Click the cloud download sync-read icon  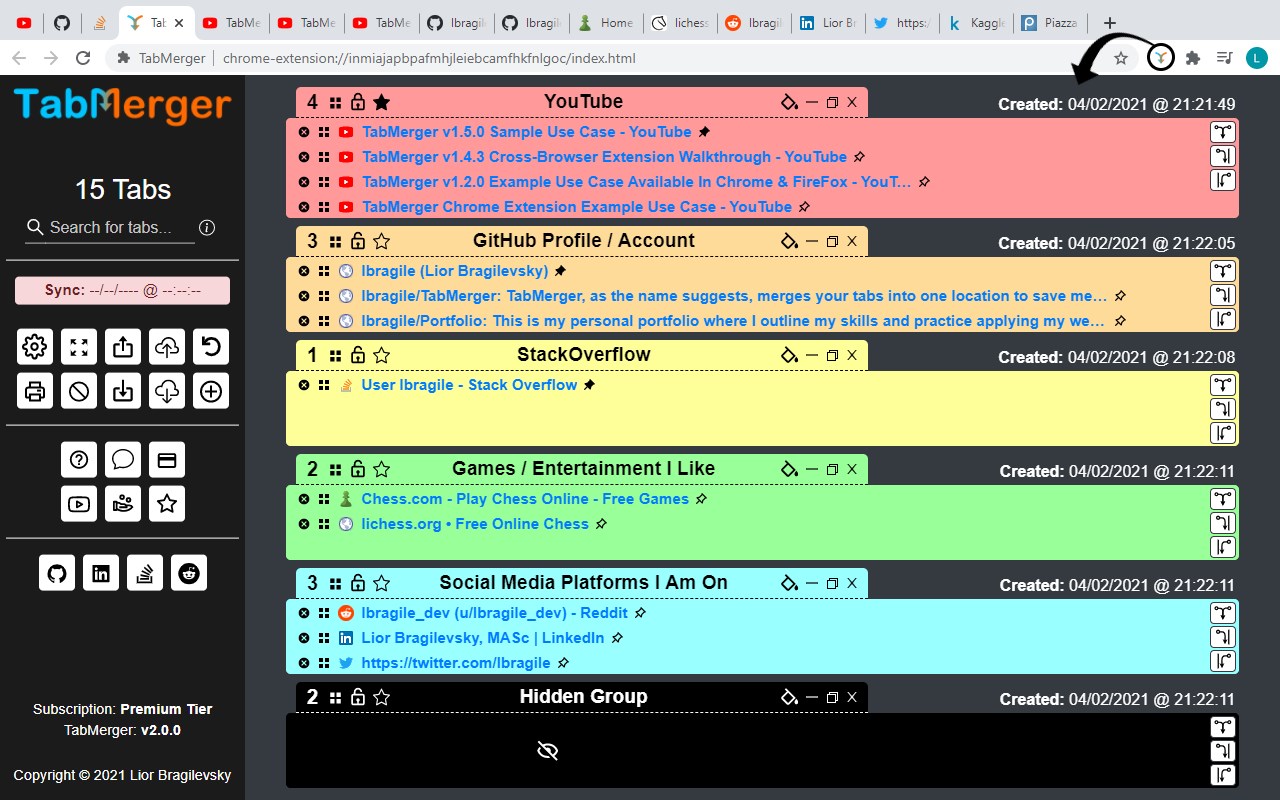point(167,391)
